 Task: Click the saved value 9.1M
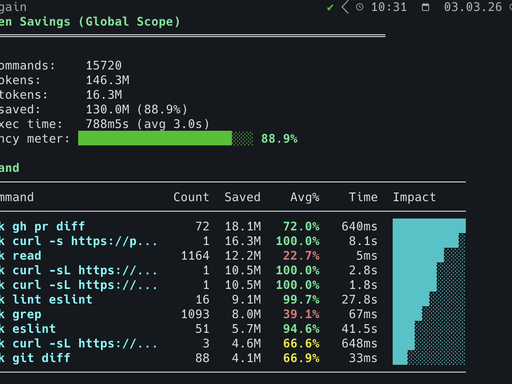click(x=247, y=299)
